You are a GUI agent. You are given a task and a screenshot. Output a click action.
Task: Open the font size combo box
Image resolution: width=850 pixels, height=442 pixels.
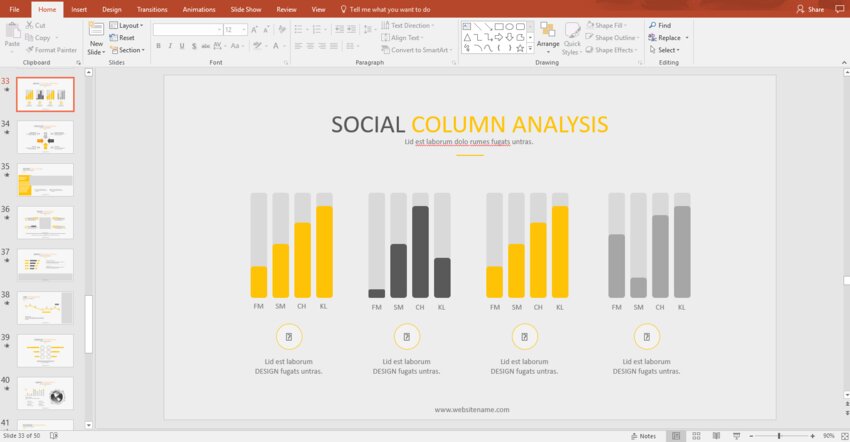tap(234, 30)
